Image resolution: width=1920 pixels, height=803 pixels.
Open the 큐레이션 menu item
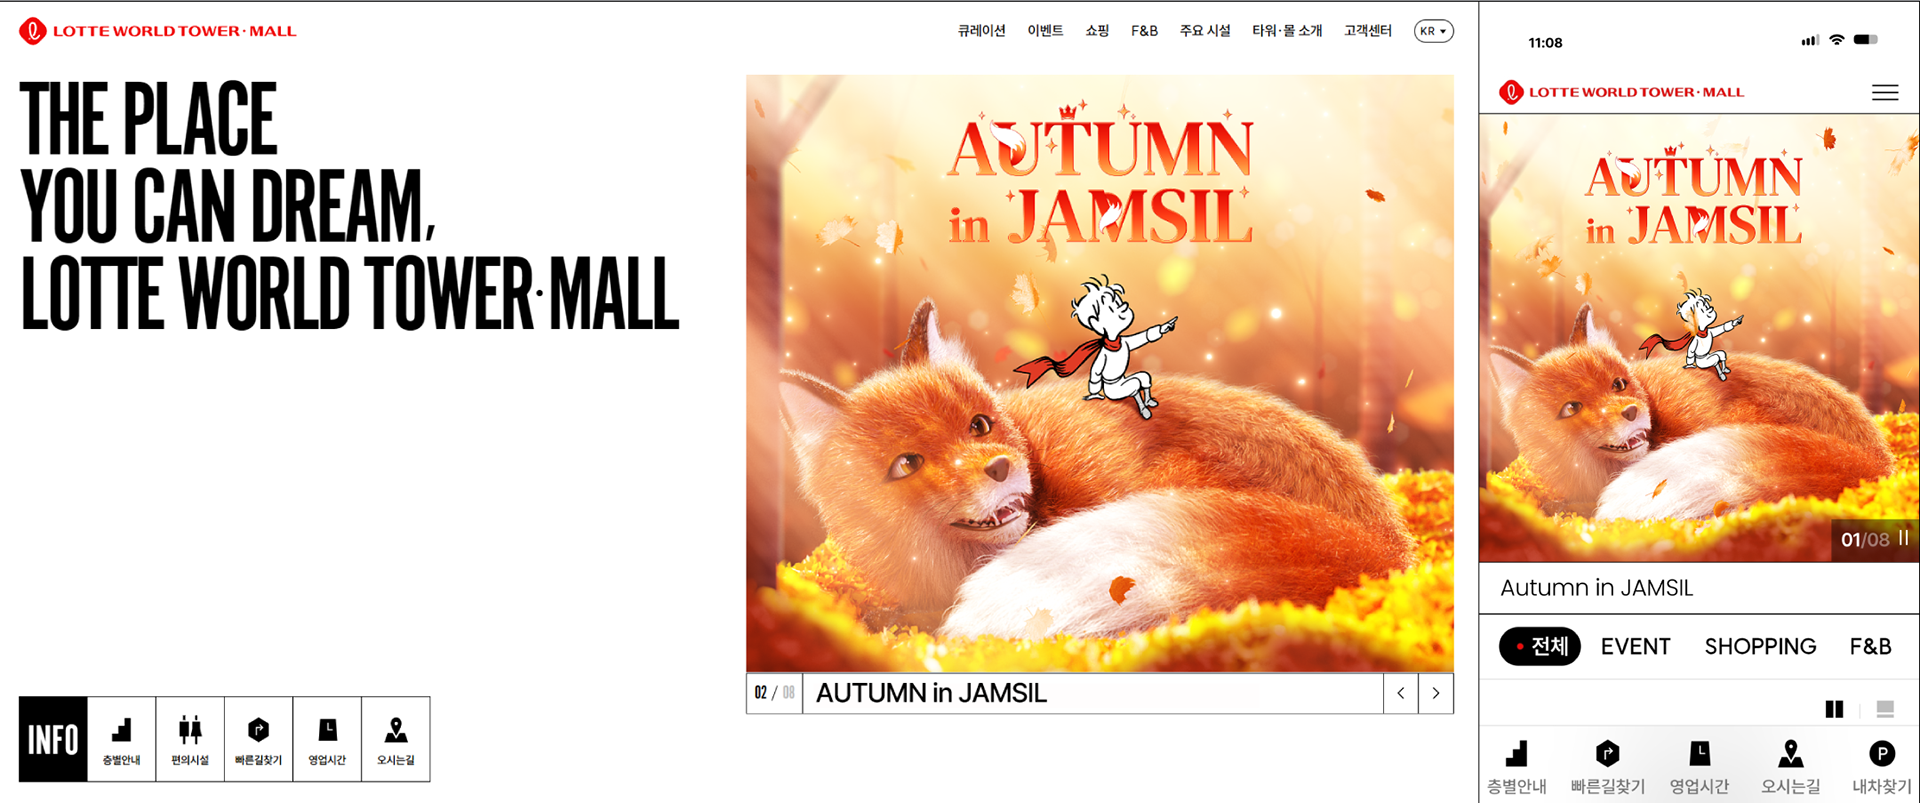[981, 31]
